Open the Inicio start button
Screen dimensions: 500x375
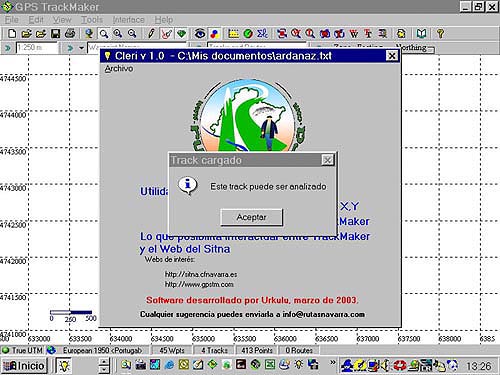[x=24, y=366]
